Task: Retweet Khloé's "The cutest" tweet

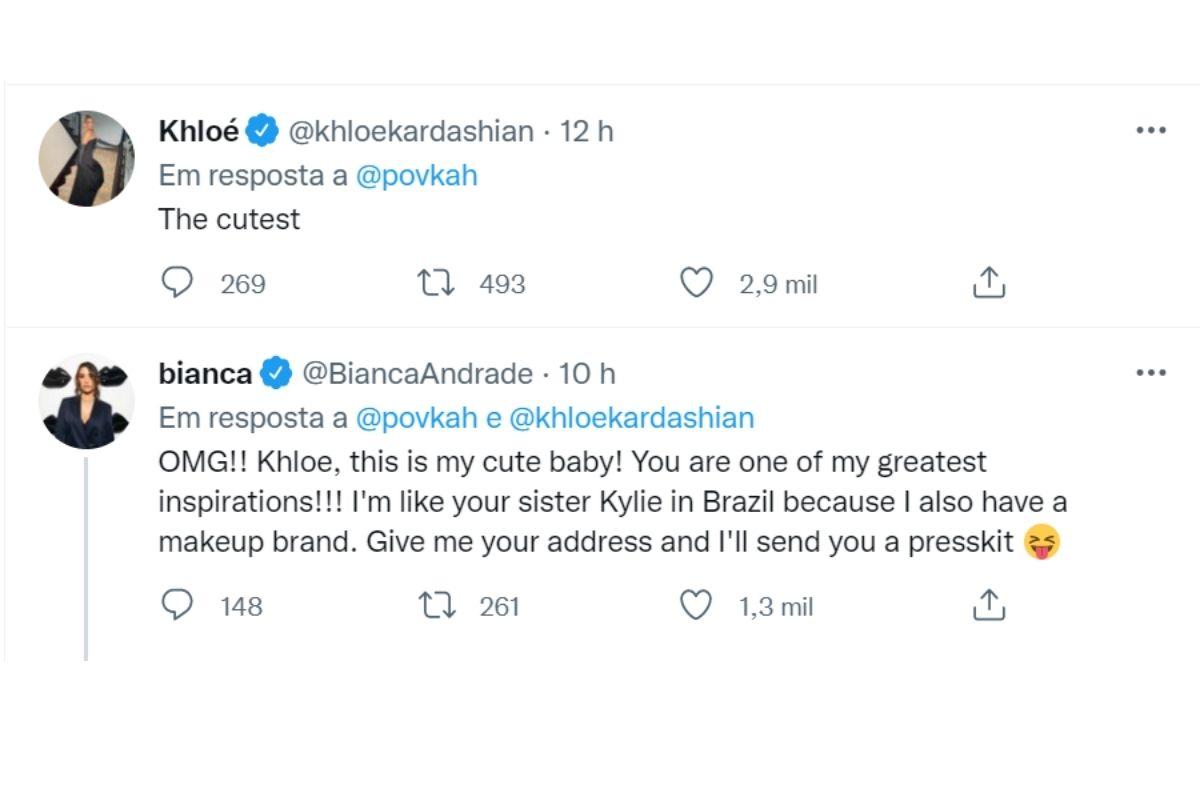Action: point(436,284)
